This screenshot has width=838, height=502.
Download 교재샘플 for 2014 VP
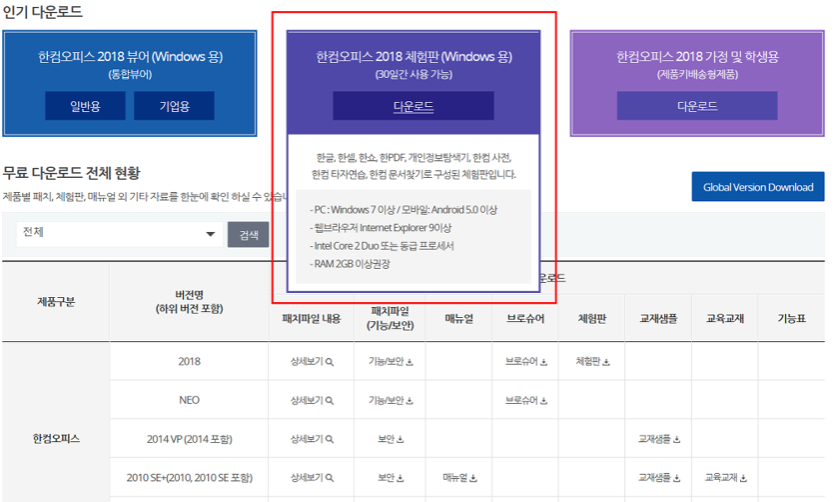tap(658, 439)
